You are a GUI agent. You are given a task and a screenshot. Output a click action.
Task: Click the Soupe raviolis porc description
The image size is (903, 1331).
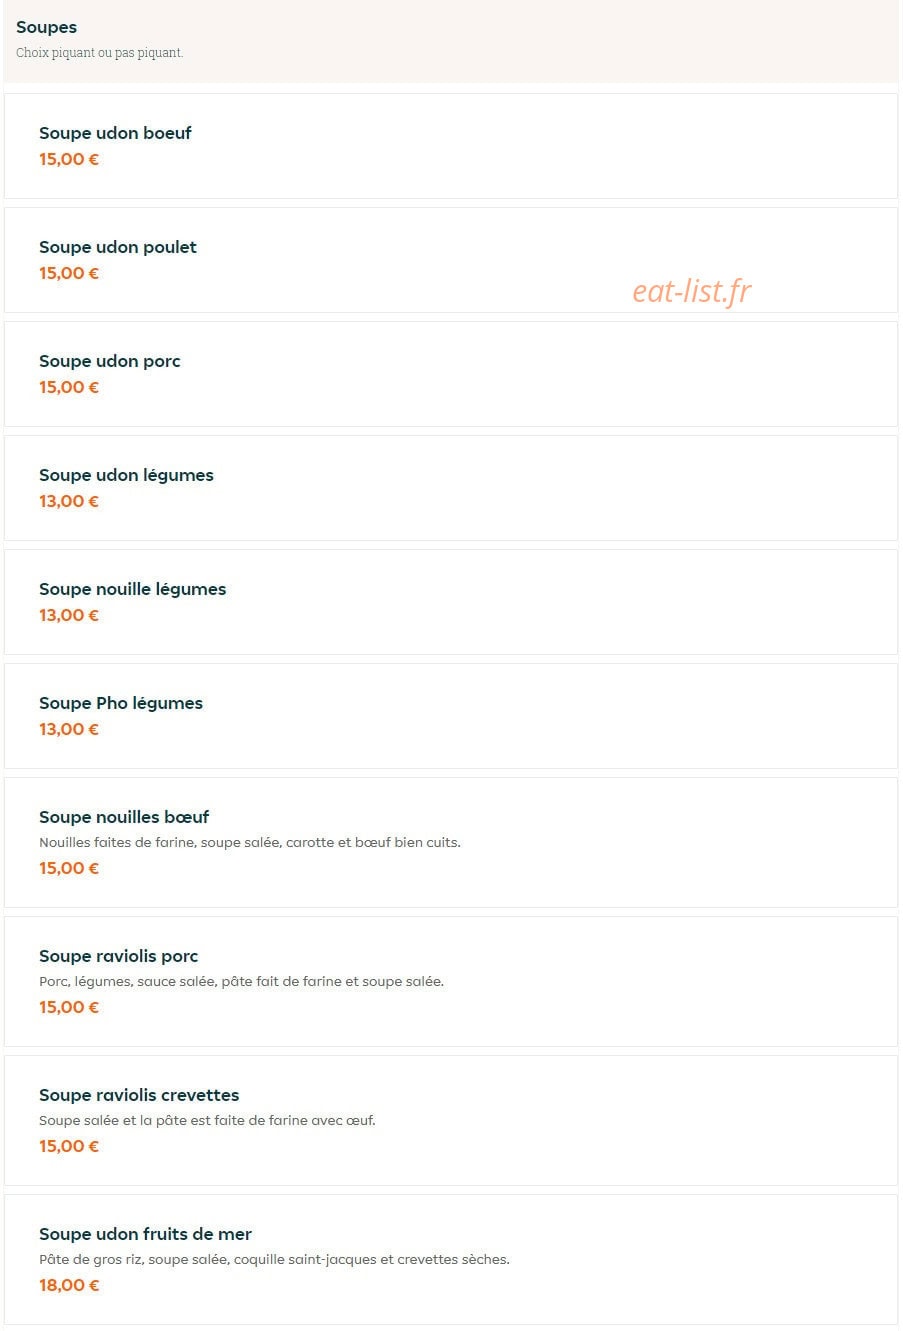[x=241, y=982]
